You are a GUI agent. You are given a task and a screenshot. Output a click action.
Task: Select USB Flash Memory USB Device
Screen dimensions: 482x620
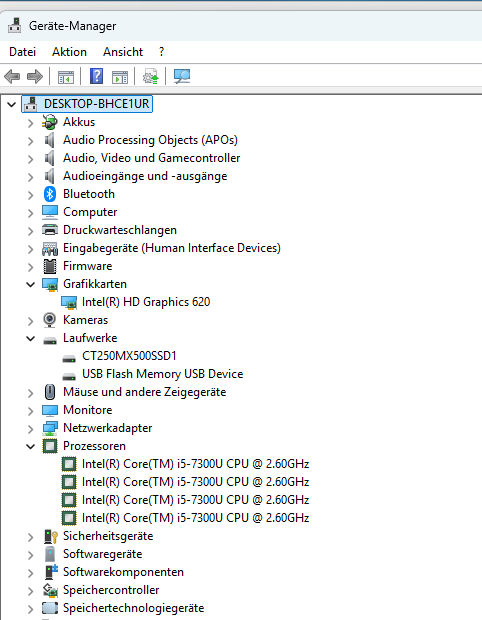pyautogui.click(x=163, y=374)
